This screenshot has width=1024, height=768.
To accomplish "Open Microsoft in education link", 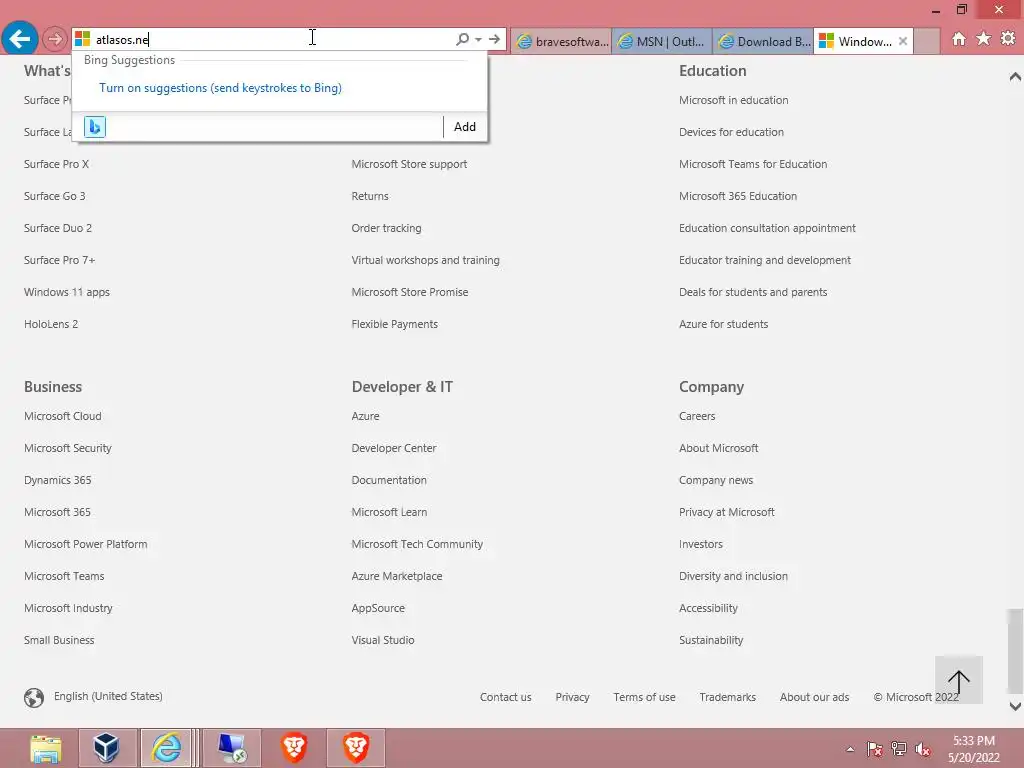I will (x=733, y=100).
